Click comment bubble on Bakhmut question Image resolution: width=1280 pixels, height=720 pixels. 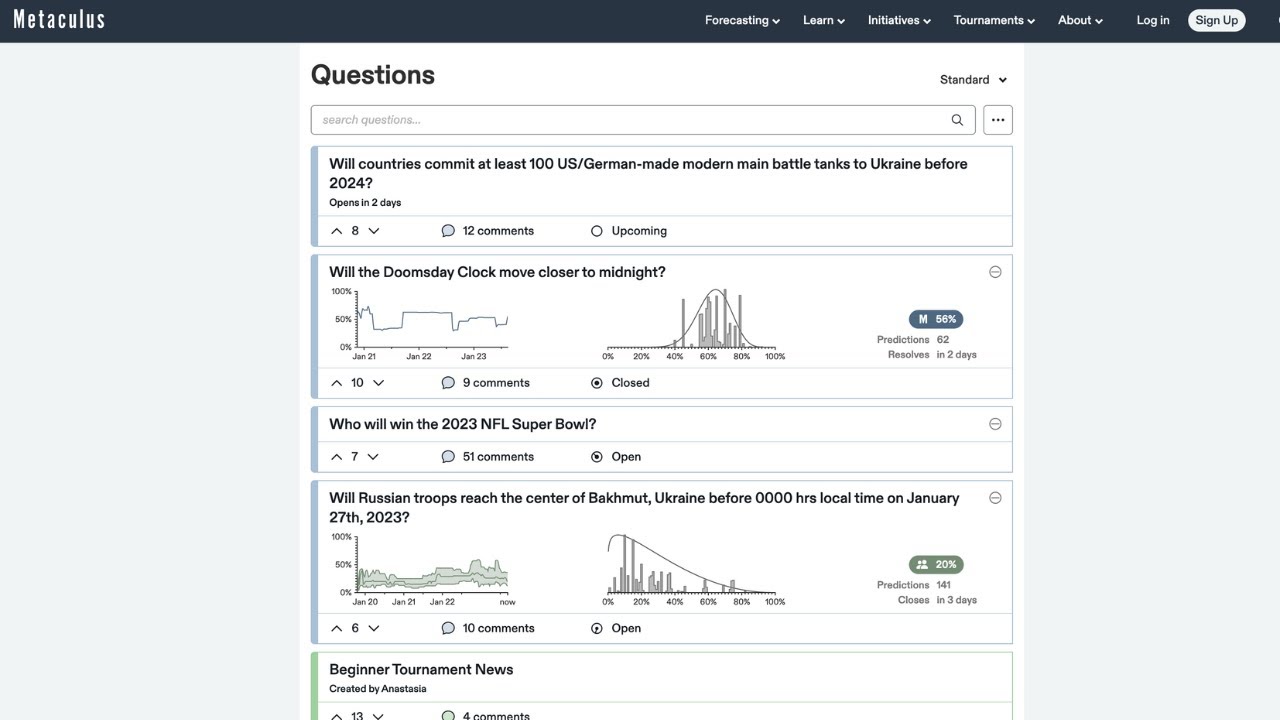[x=448, y=629]
